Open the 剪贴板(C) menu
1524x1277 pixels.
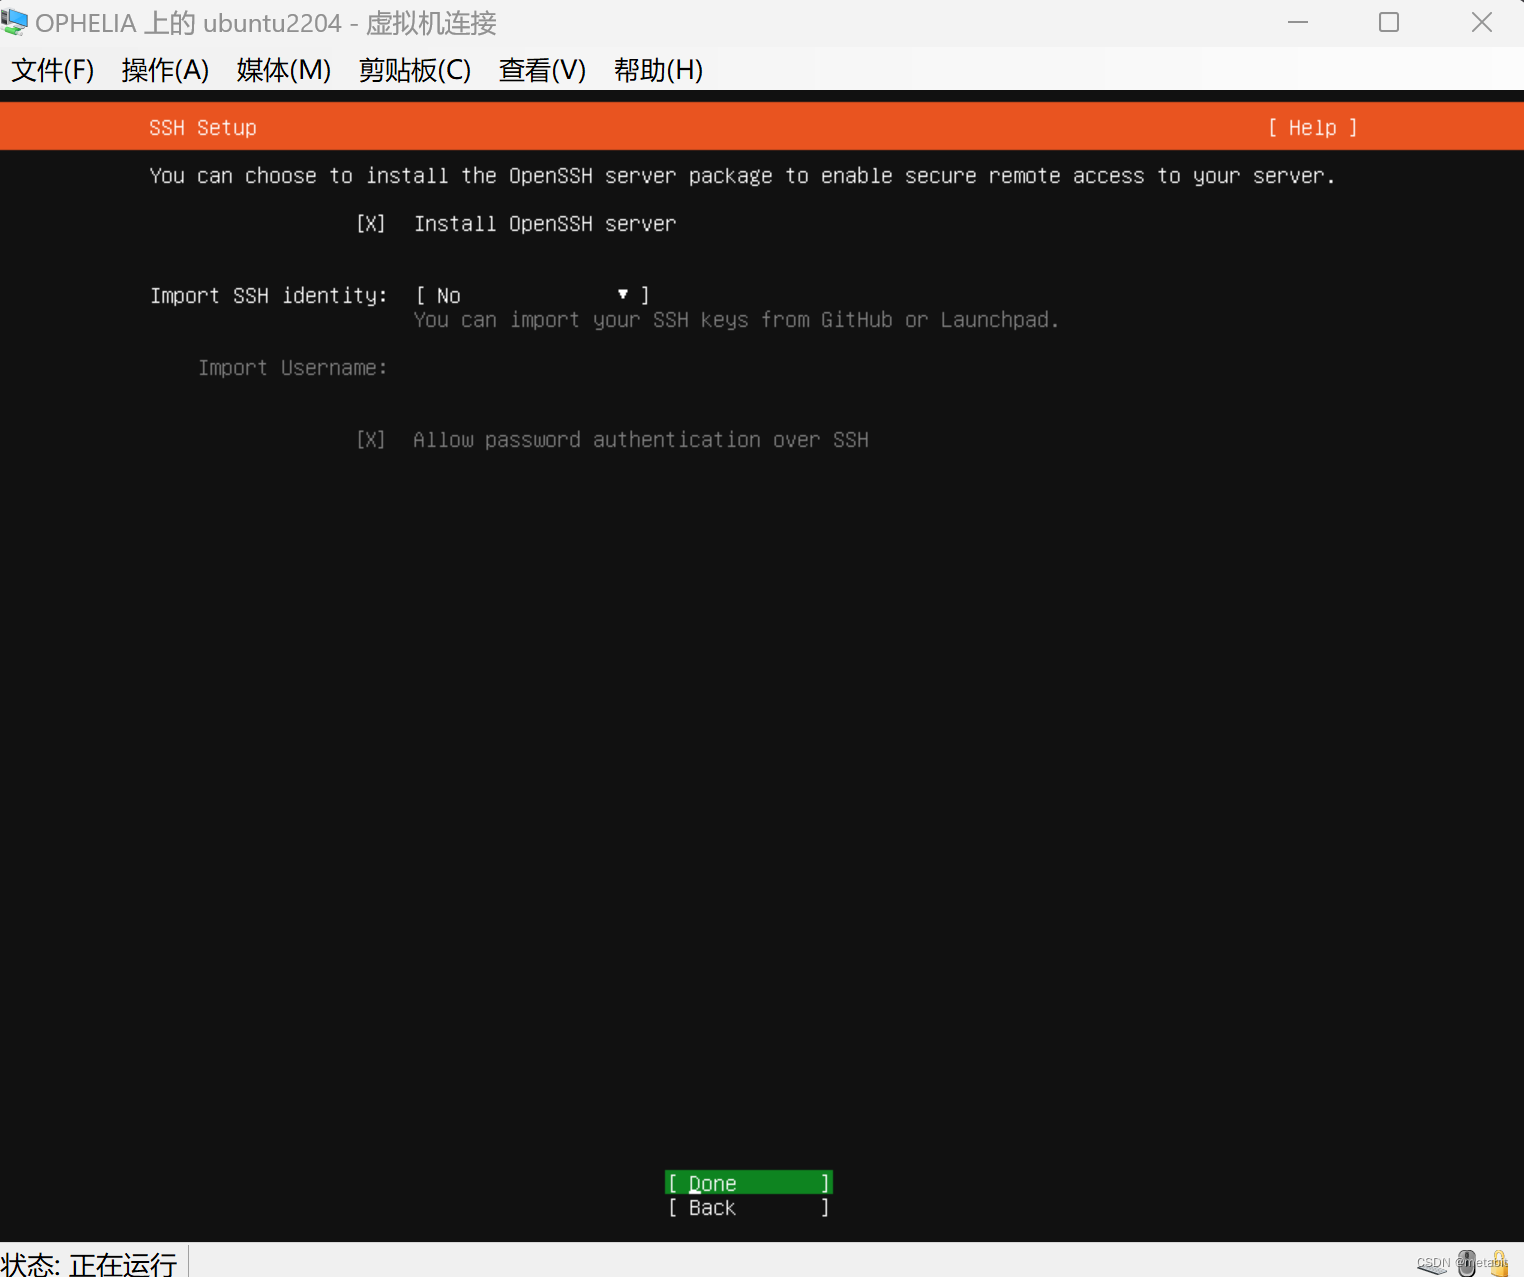point(415,70)
